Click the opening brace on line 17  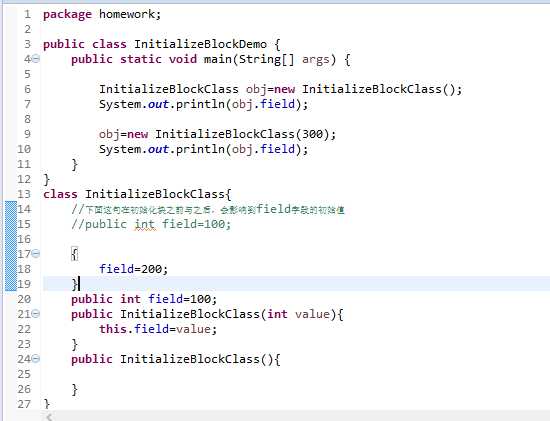click(74, 254)
